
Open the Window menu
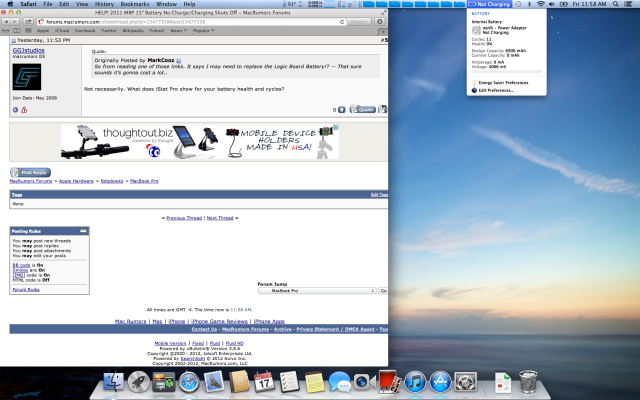pos(166,4)
